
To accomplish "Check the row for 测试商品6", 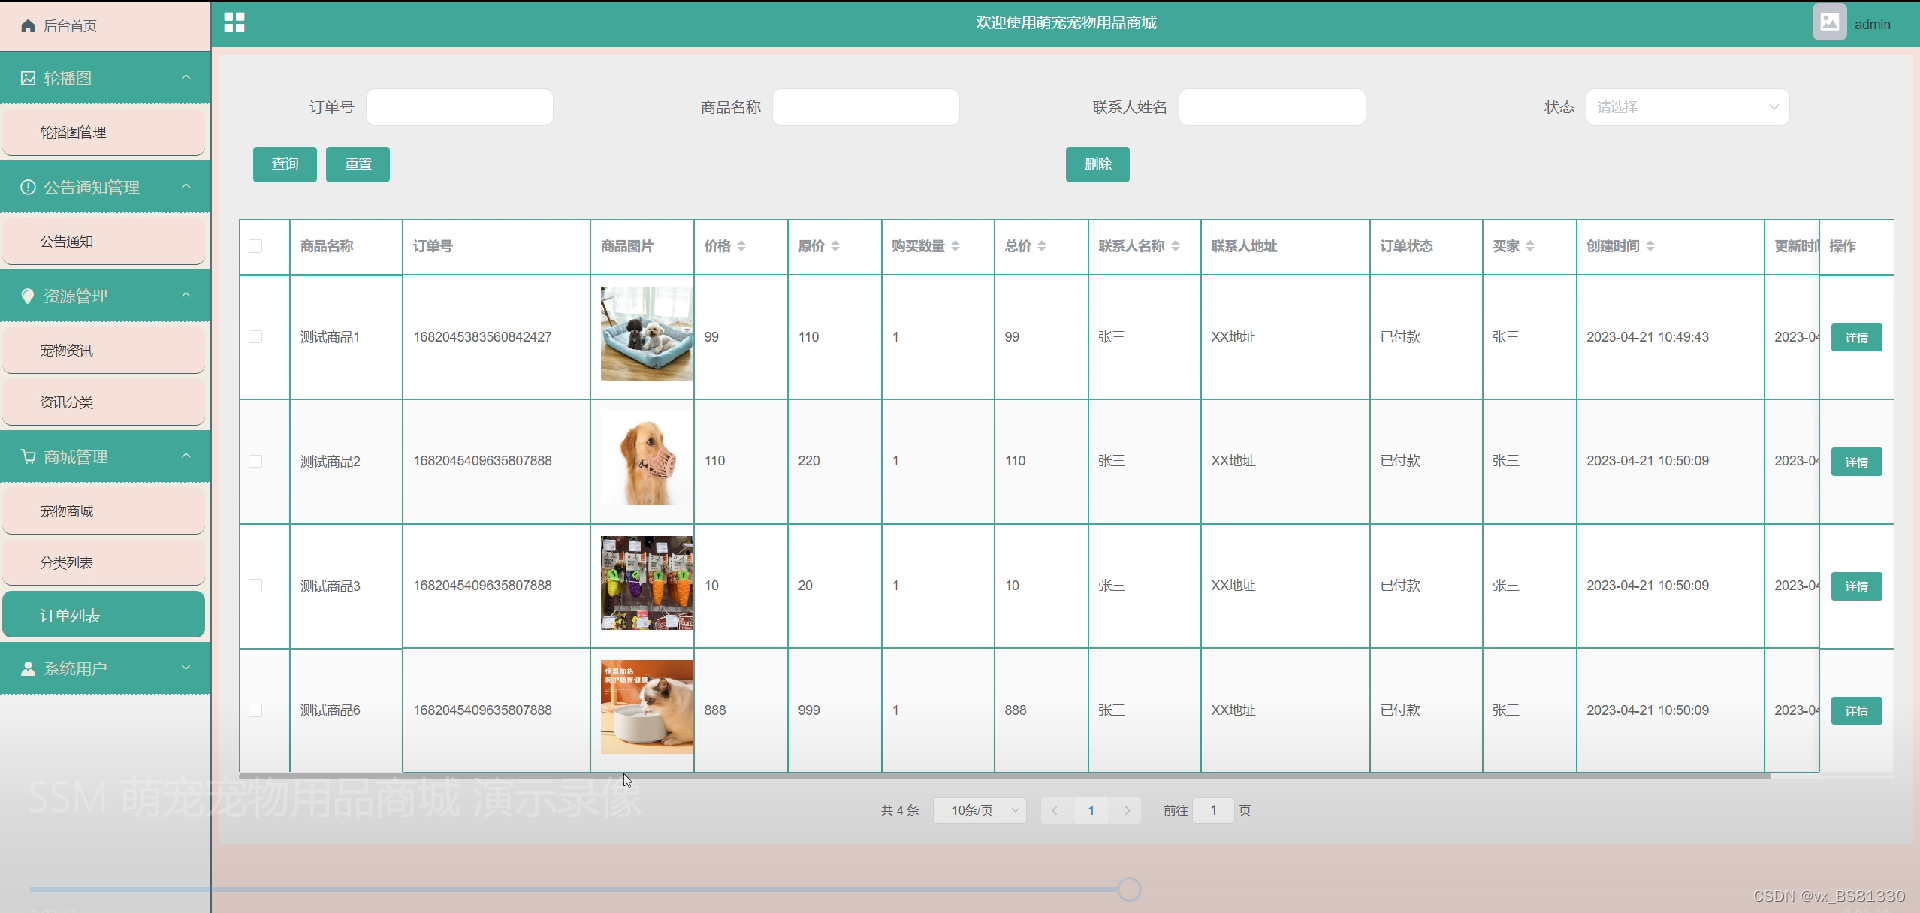I will coord(256,710).
